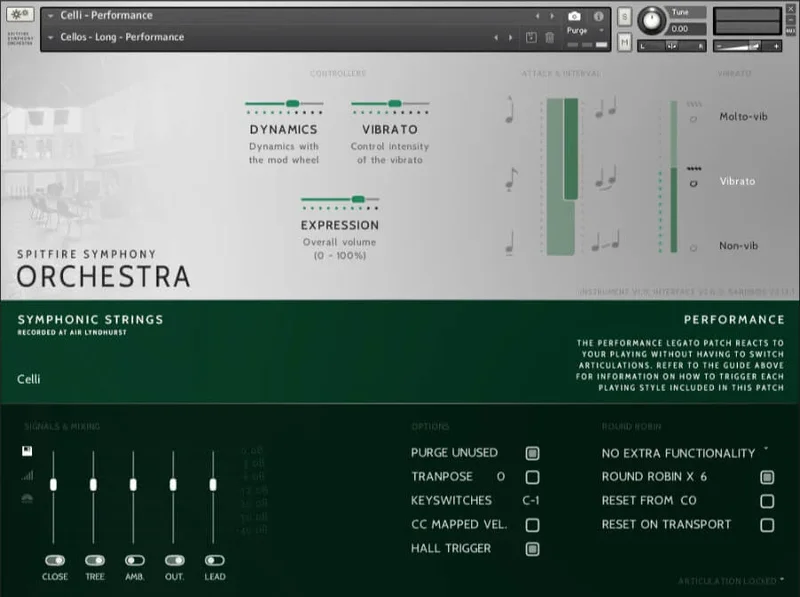This screenshot has width=800, height=597.
Task: Click previous preset arrow for Cellos - Long
Action: 496,37
